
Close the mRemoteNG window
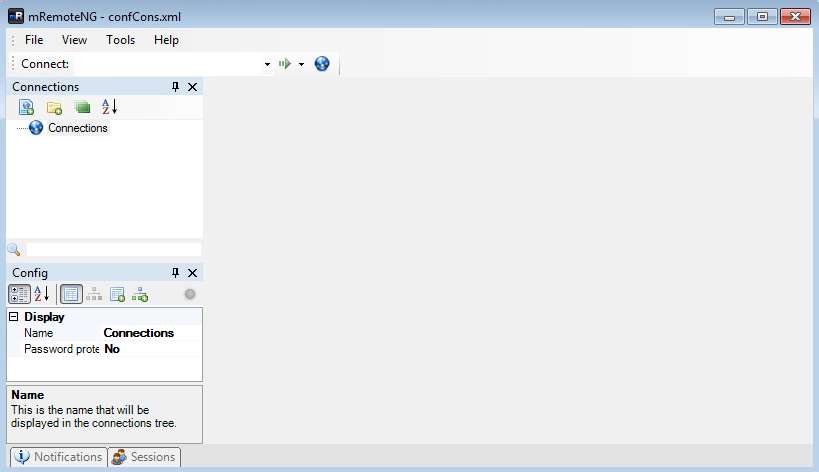click(795, 17)
